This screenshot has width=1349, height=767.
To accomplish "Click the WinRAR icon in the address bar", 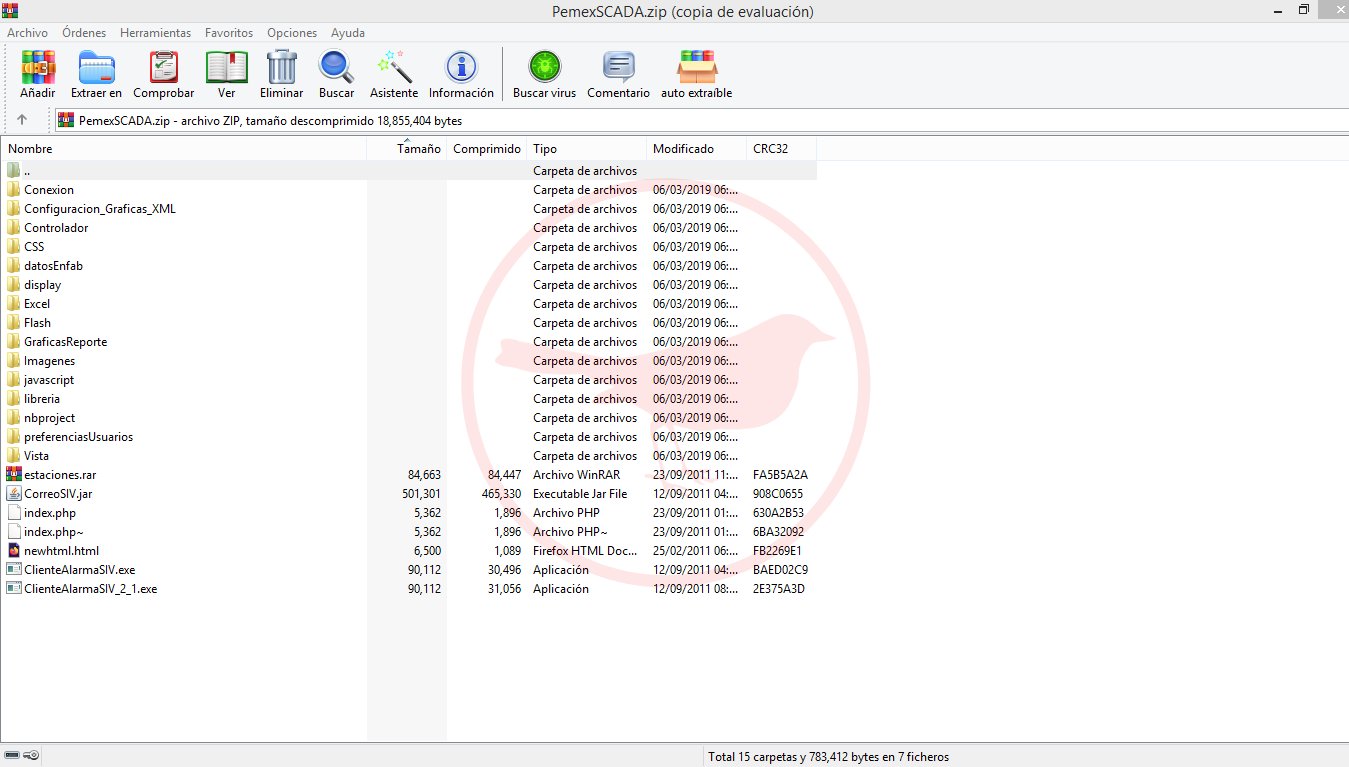I will (x=66, y=120).
